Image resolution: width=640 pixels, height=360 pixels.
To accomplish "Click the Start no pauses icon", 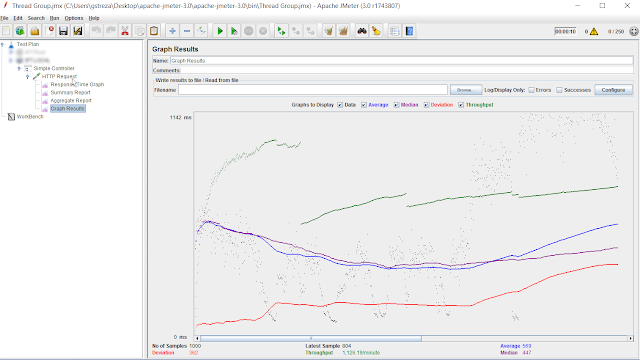I will point(234,31).
